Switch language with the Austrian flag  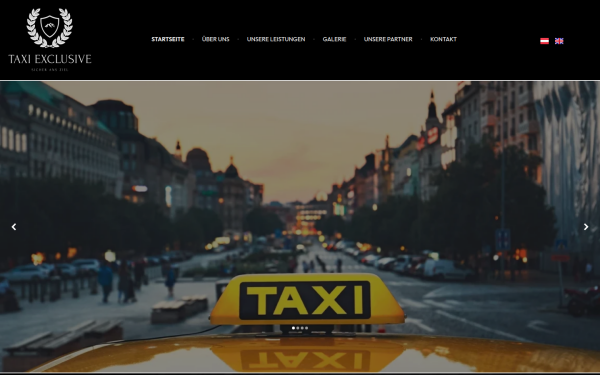click(x=544, y=41)
